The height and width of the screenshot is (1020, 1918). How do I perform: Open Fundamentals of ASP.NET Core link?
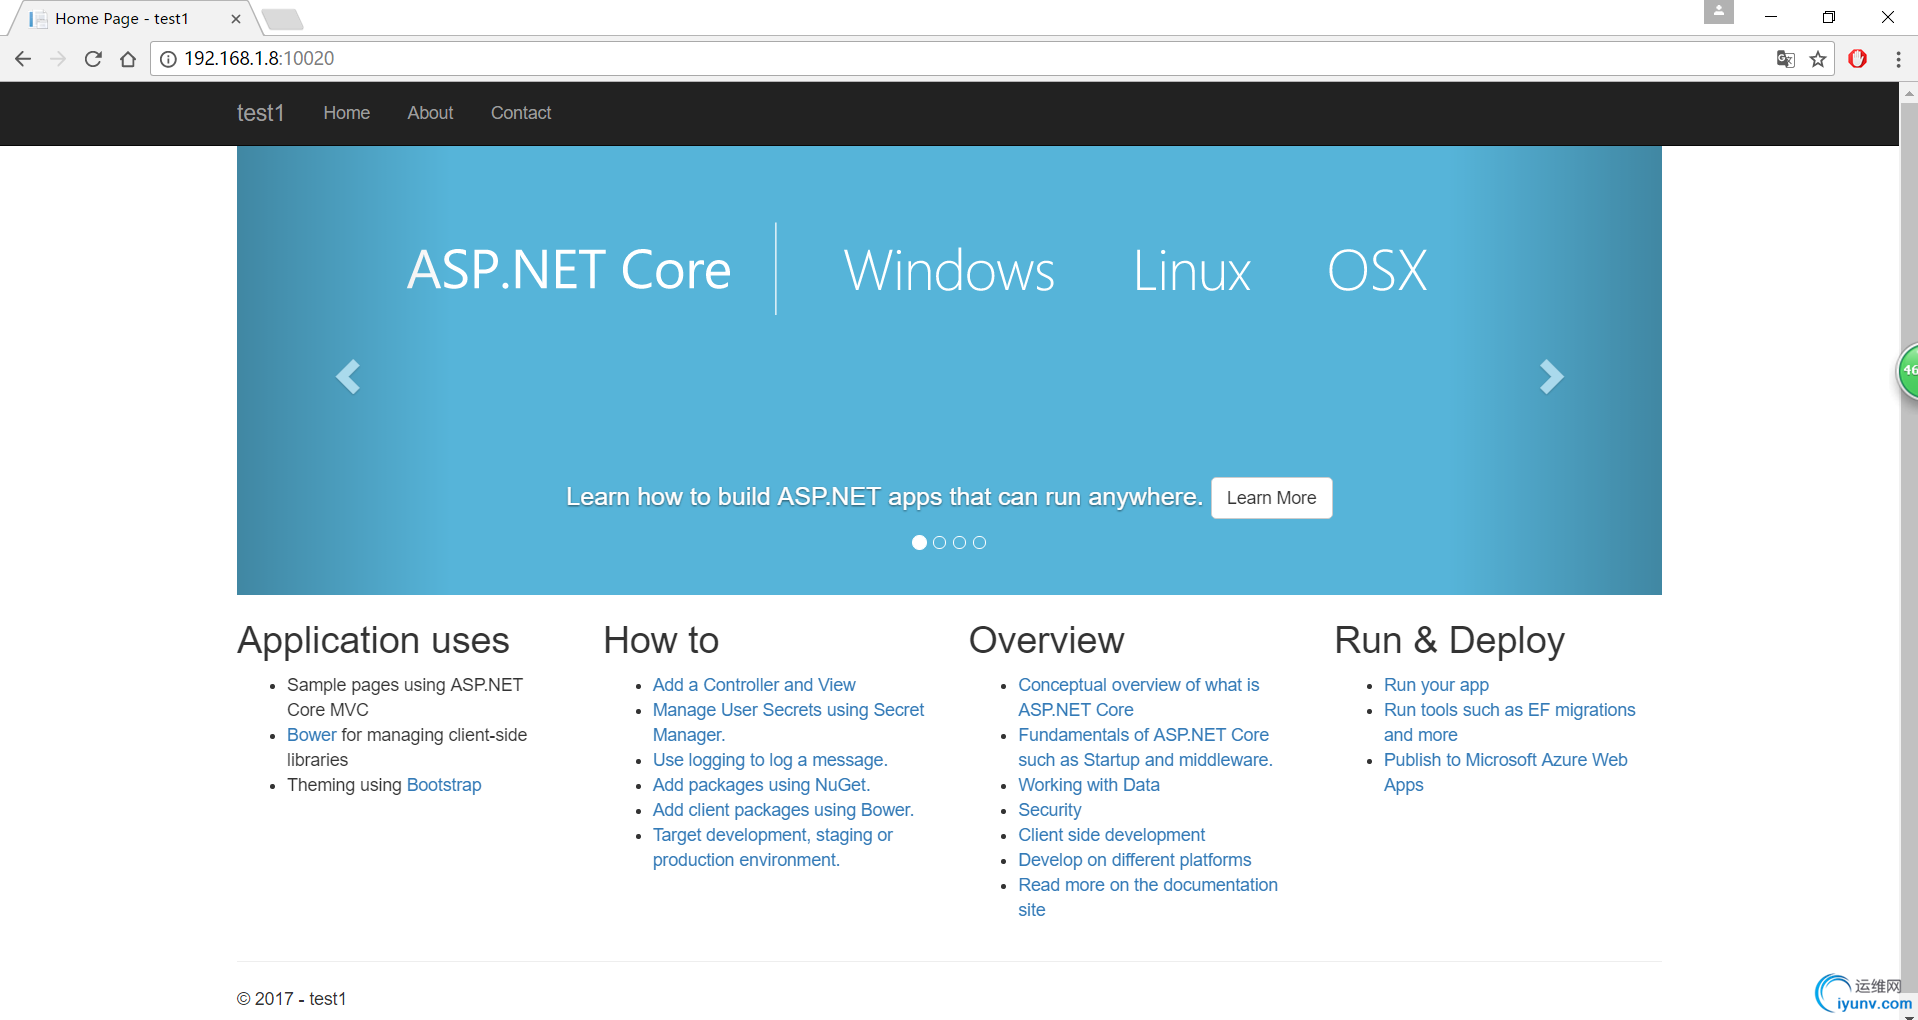point(1145,747)
